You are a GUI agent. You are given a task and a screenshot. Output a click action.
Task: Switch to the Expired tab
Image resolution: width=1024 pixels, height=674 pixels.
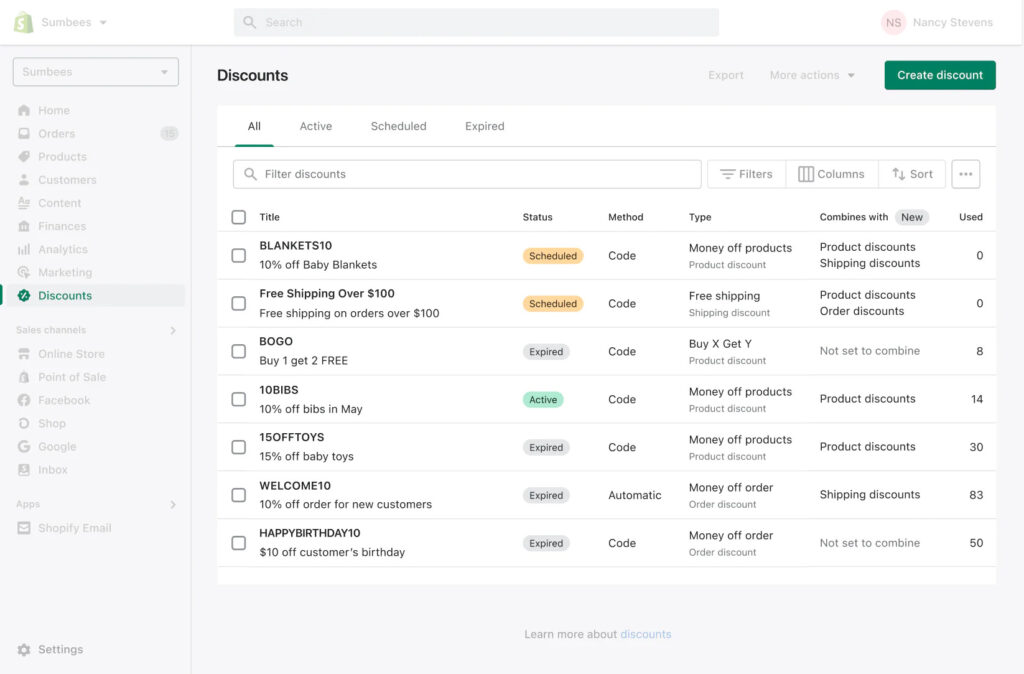484,126
